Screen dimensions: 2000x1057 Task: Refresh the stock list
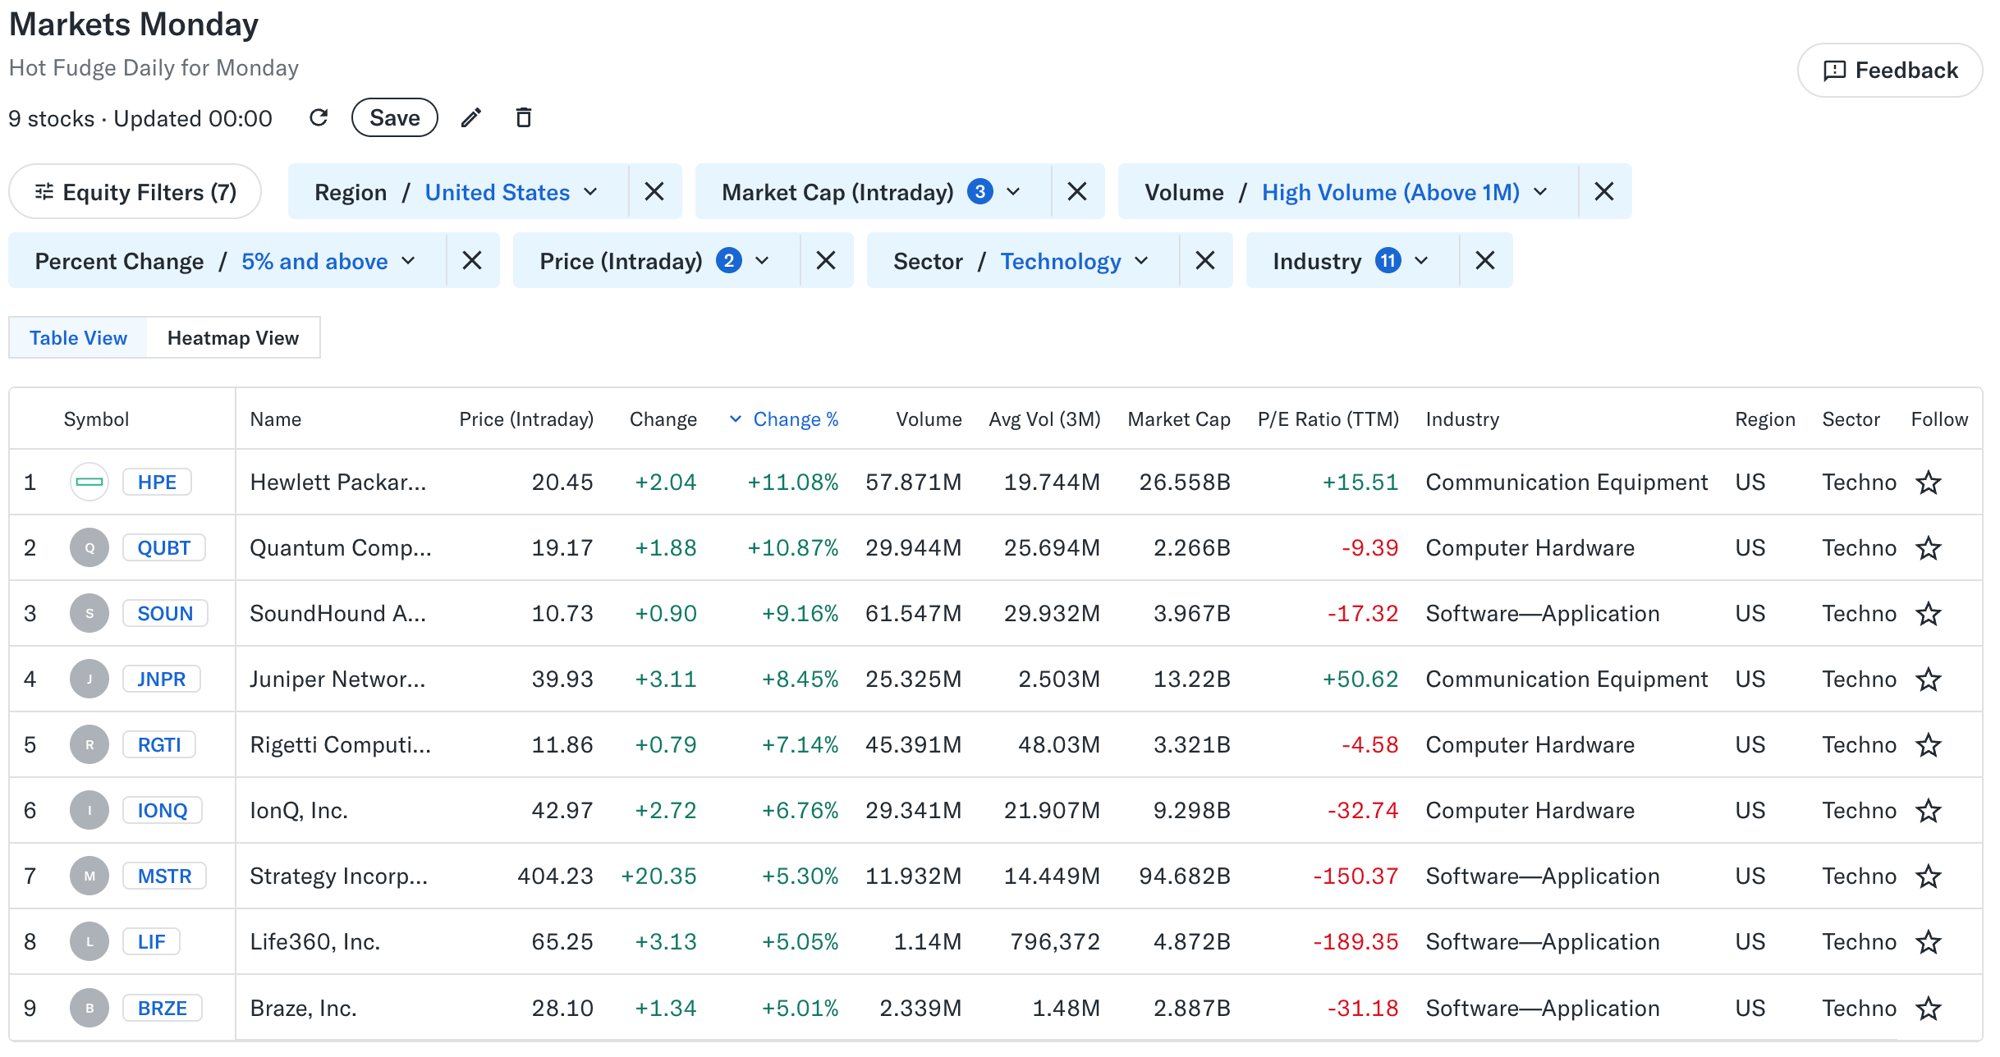click(x=318, y=117)
